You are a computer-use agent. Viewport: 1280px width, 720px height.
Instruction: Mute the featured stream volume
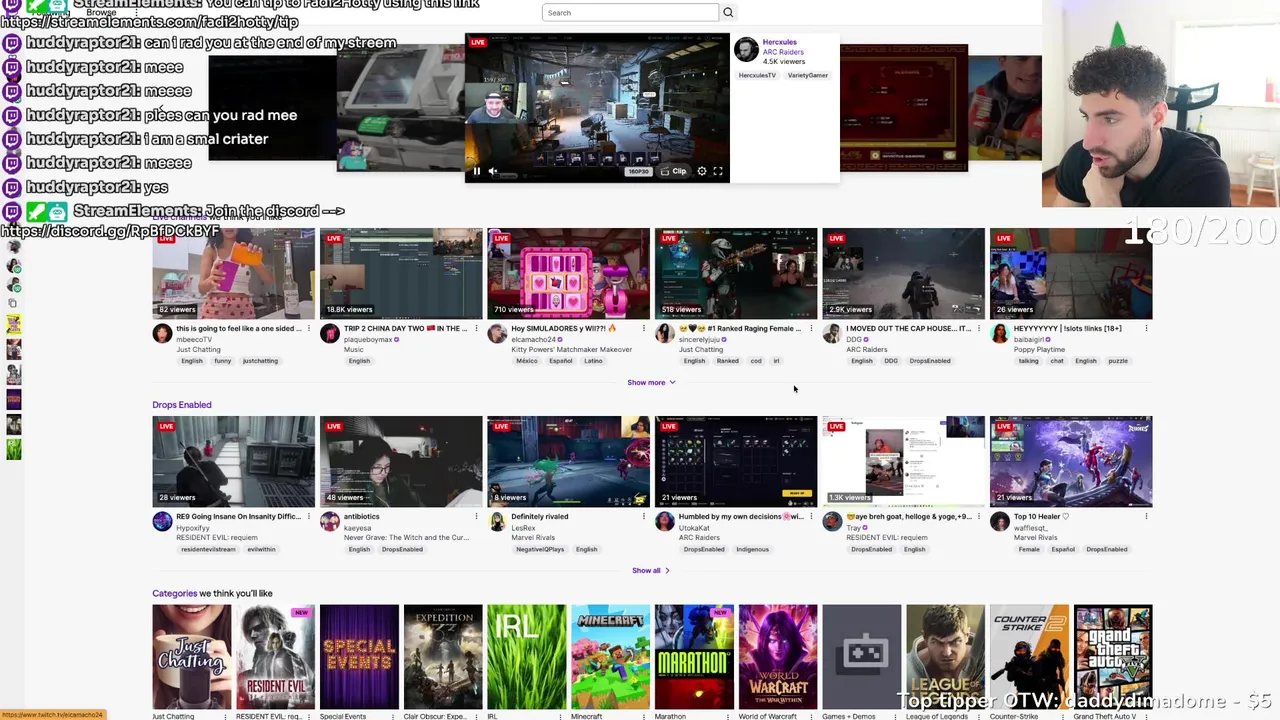click(492, 171)
